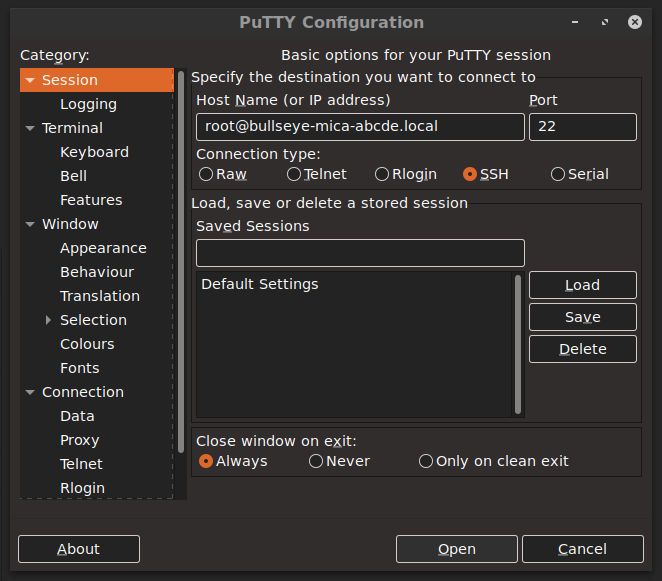Click the About button
This screenshot has height=581, width=662.
79,549
